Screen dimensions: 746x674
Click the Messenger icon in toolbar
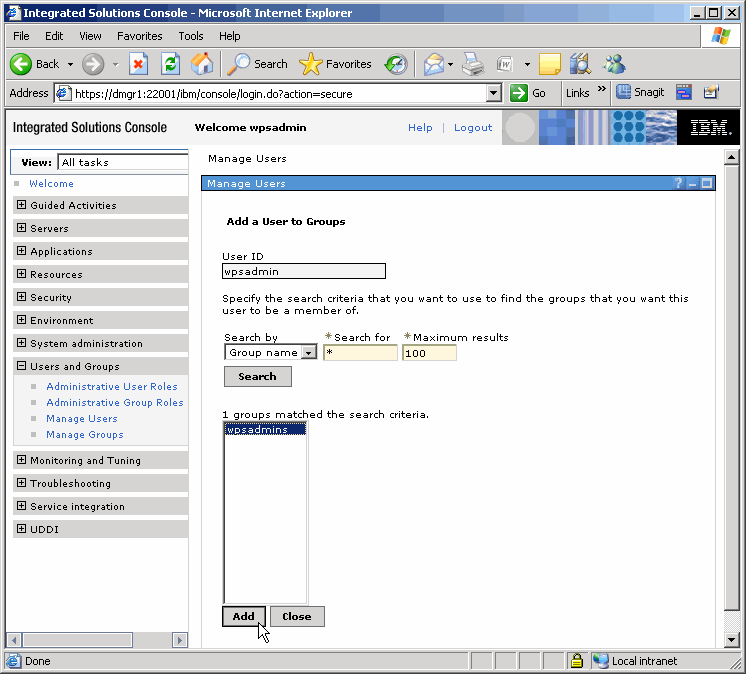point(614,64)
